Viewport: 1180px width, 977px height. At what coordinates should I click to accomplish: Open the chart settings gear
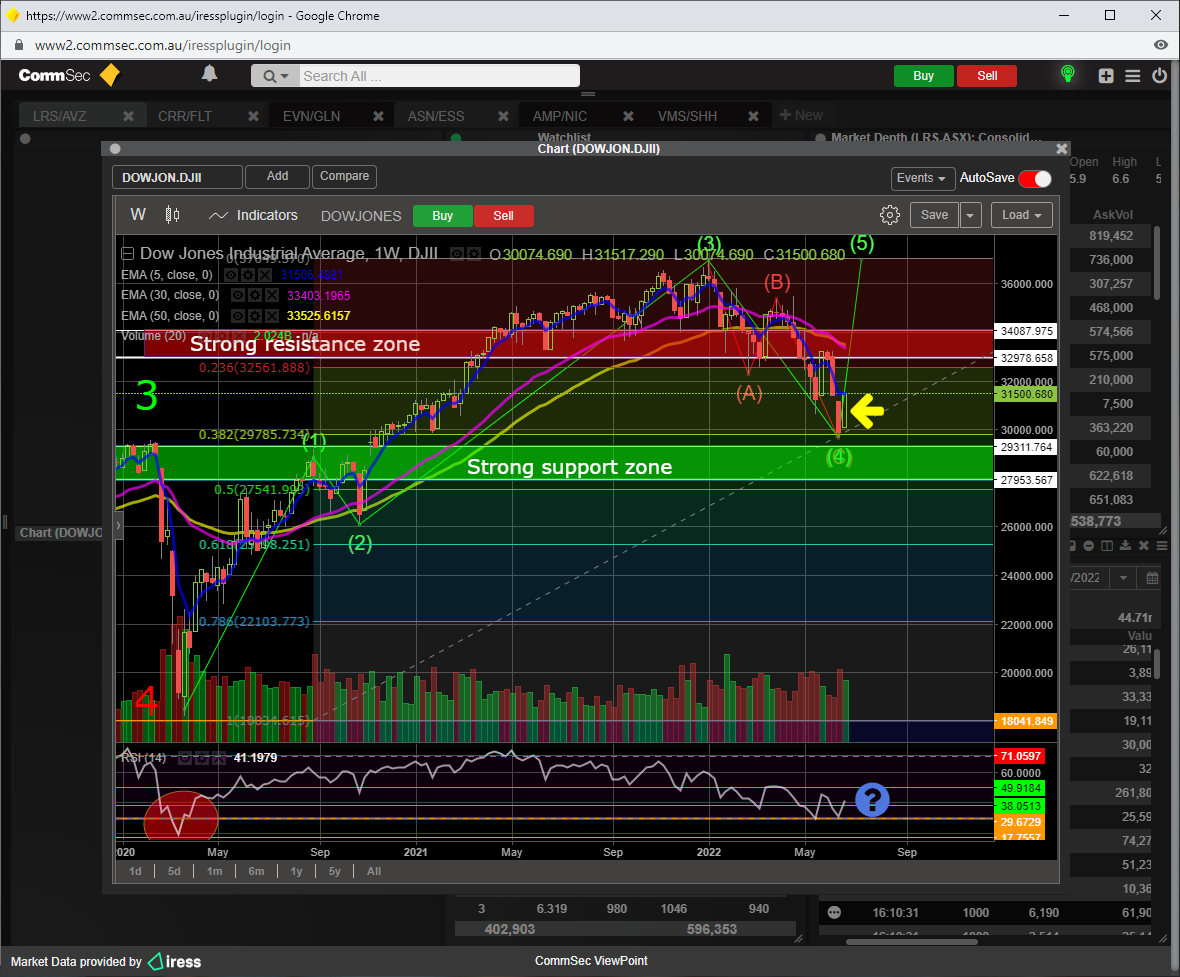889,215
